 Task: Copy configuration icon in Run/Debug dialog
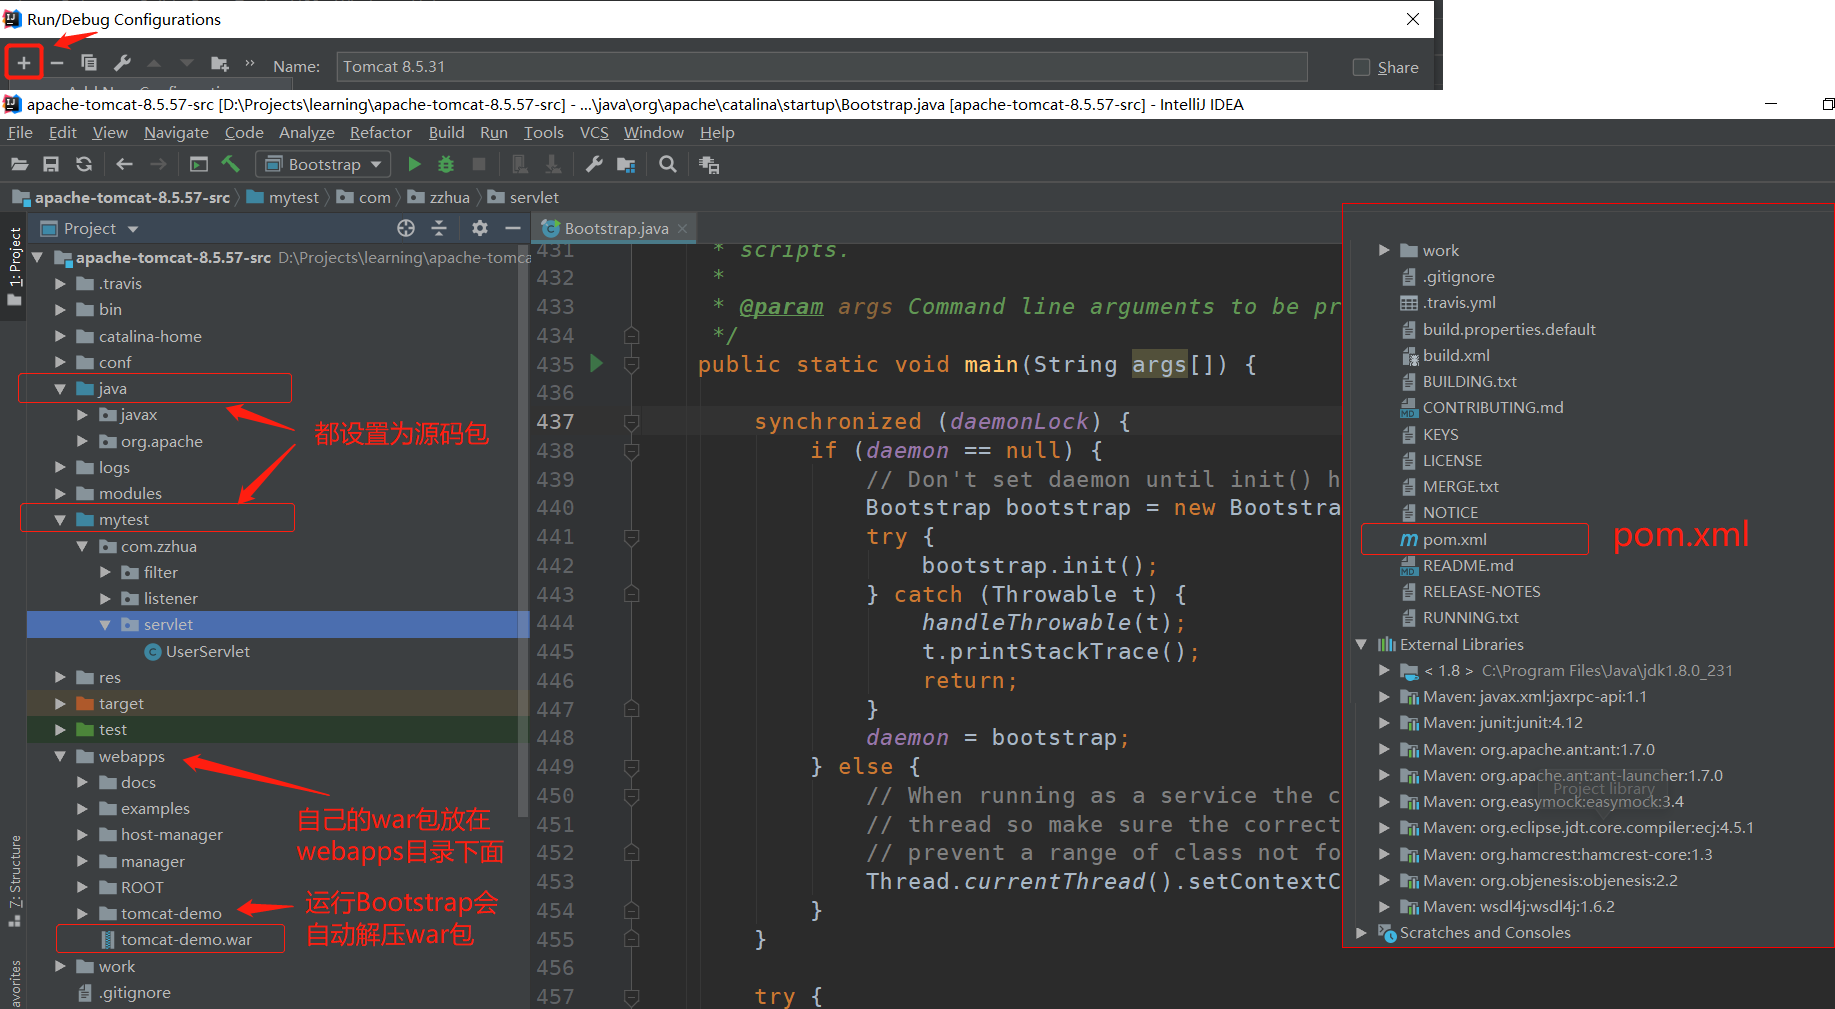tap(89, 63)
